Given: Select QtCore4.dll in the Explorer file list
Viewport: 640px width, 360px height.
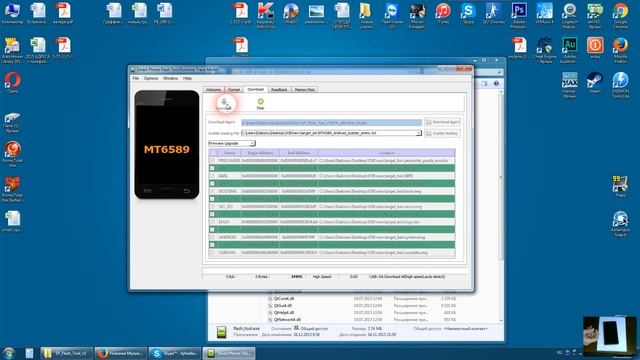Looking at the screenshot, I should tap(284, 298).
